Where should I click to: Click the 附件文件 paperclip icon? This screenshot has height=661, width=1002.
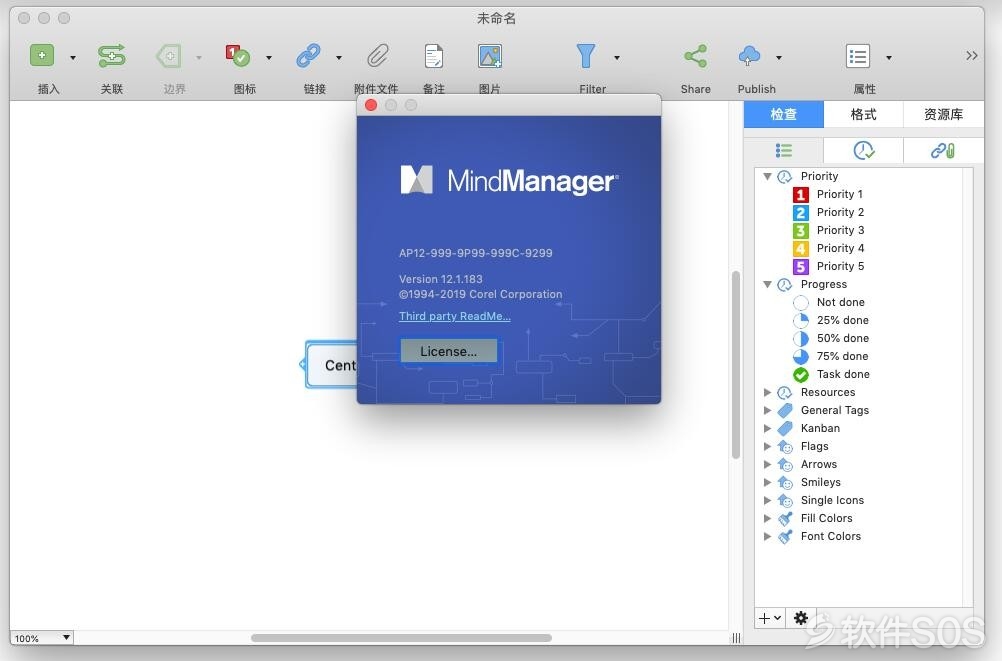(x=378, y=56)
